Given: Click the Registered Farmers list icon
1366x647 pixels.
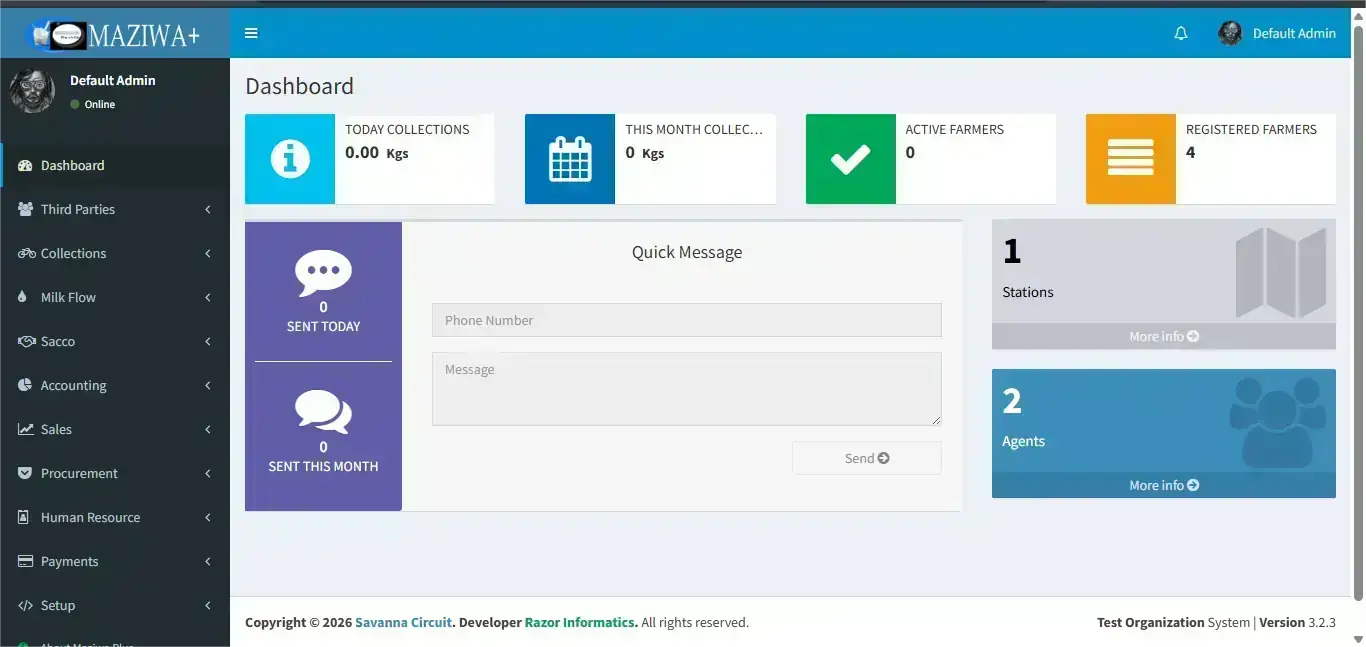Looking at the screenshot, I should pos(1130,159).
